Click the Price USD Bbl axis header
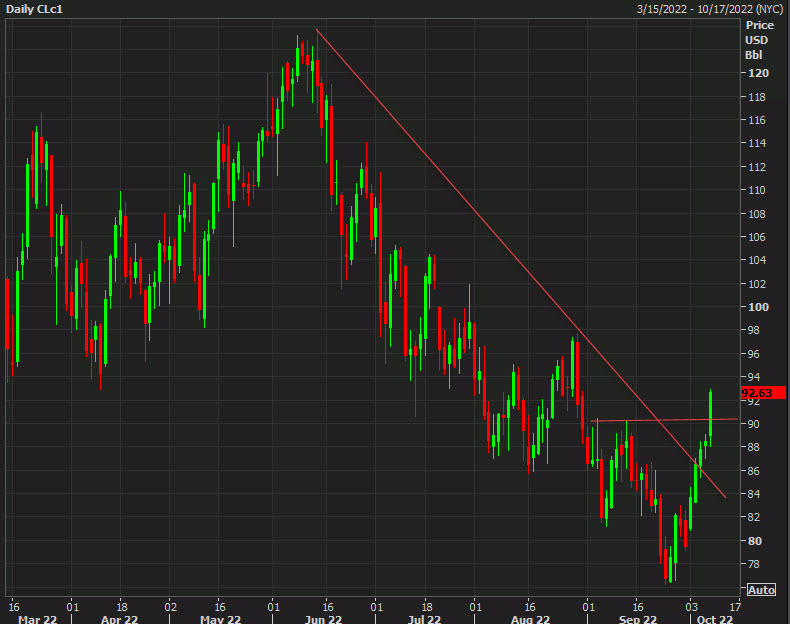Screen dimensions: 790x624 pos(759,40)
